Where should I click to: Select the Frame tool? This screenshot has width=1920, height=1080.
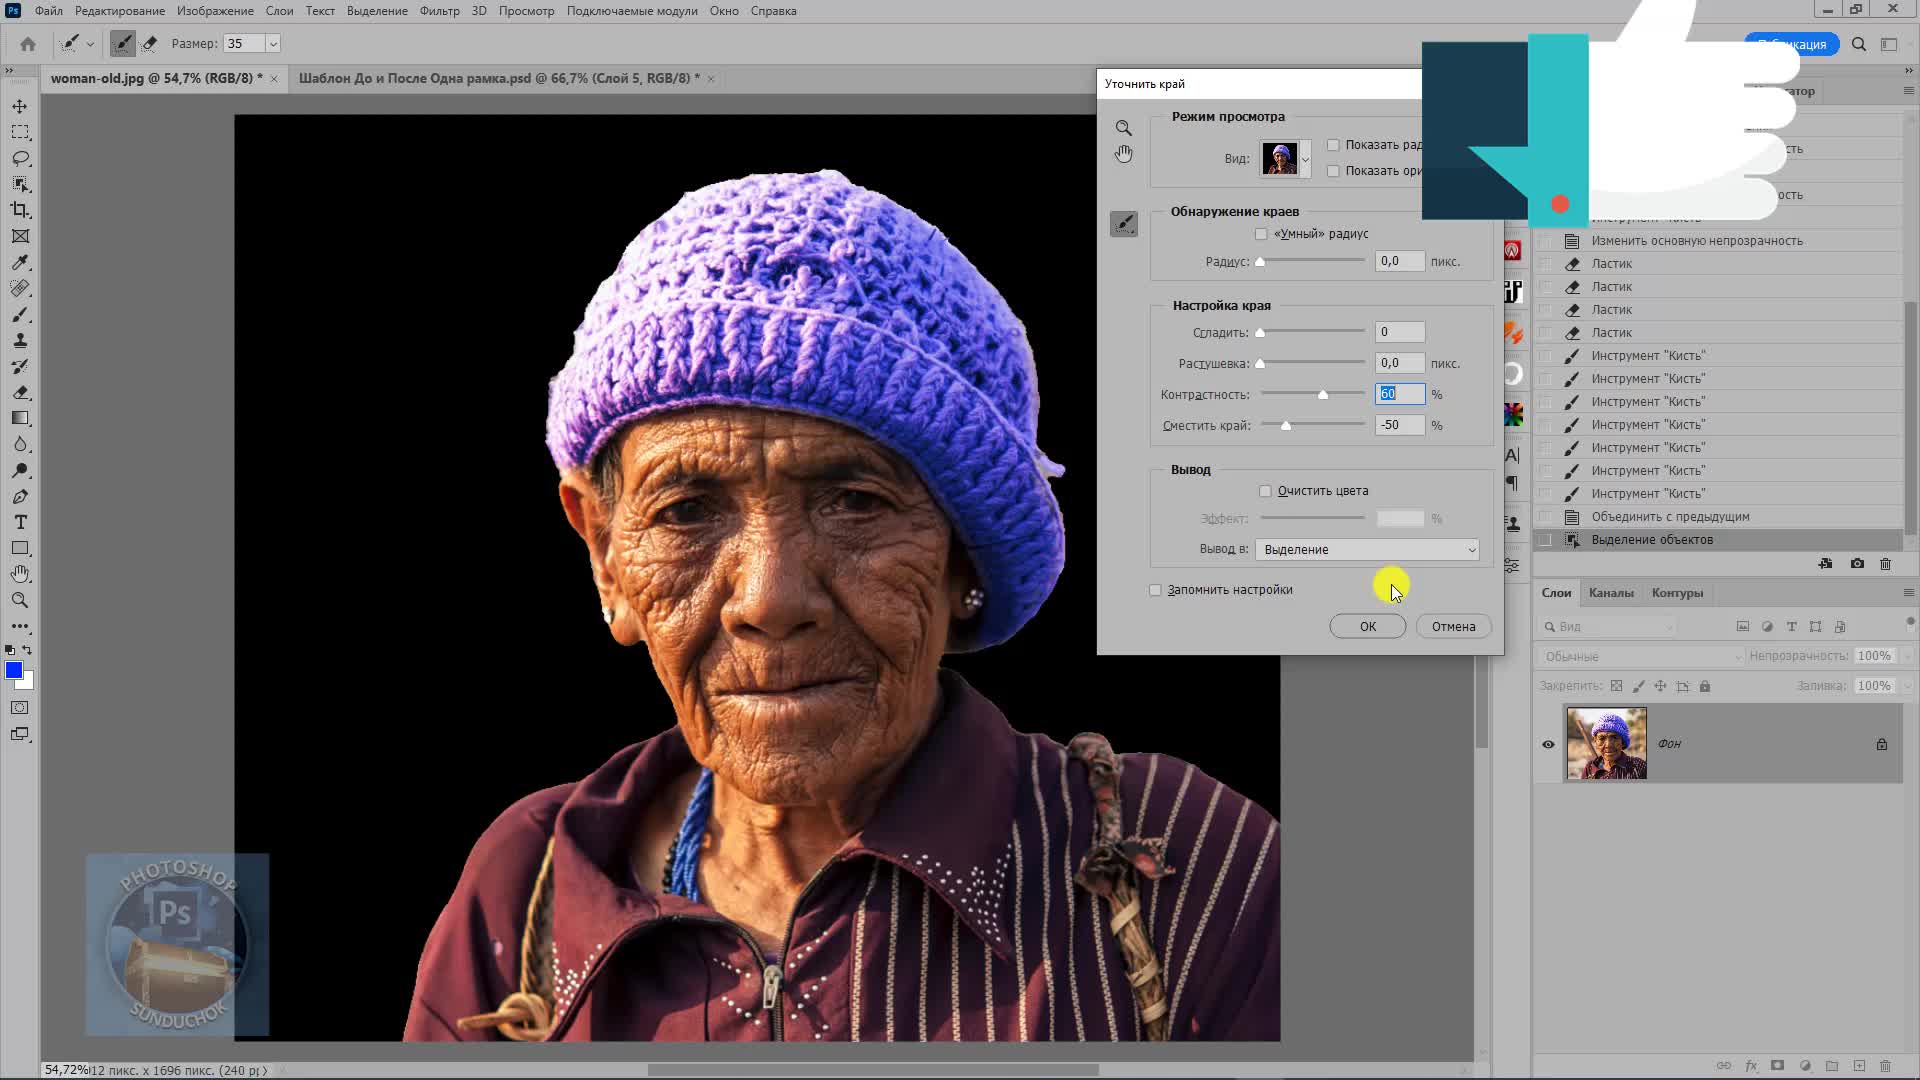click(x=20, y=236)
